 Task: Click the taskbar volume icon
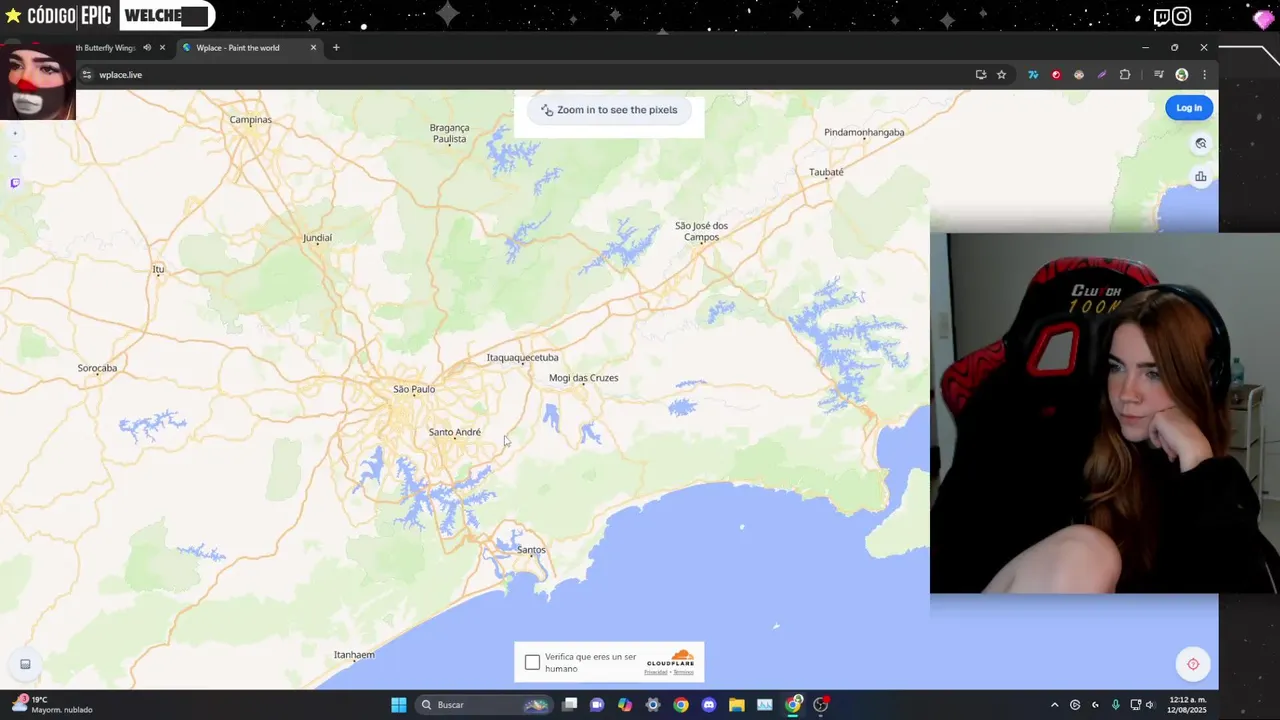[x=1149, y=705]
